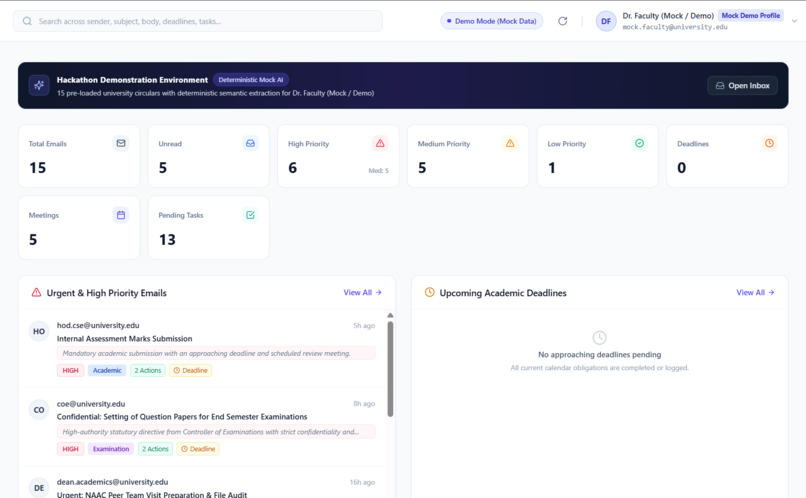Click the scroll up arrow of email list
Screen dimensions: 806x498
tap(390, 315)
